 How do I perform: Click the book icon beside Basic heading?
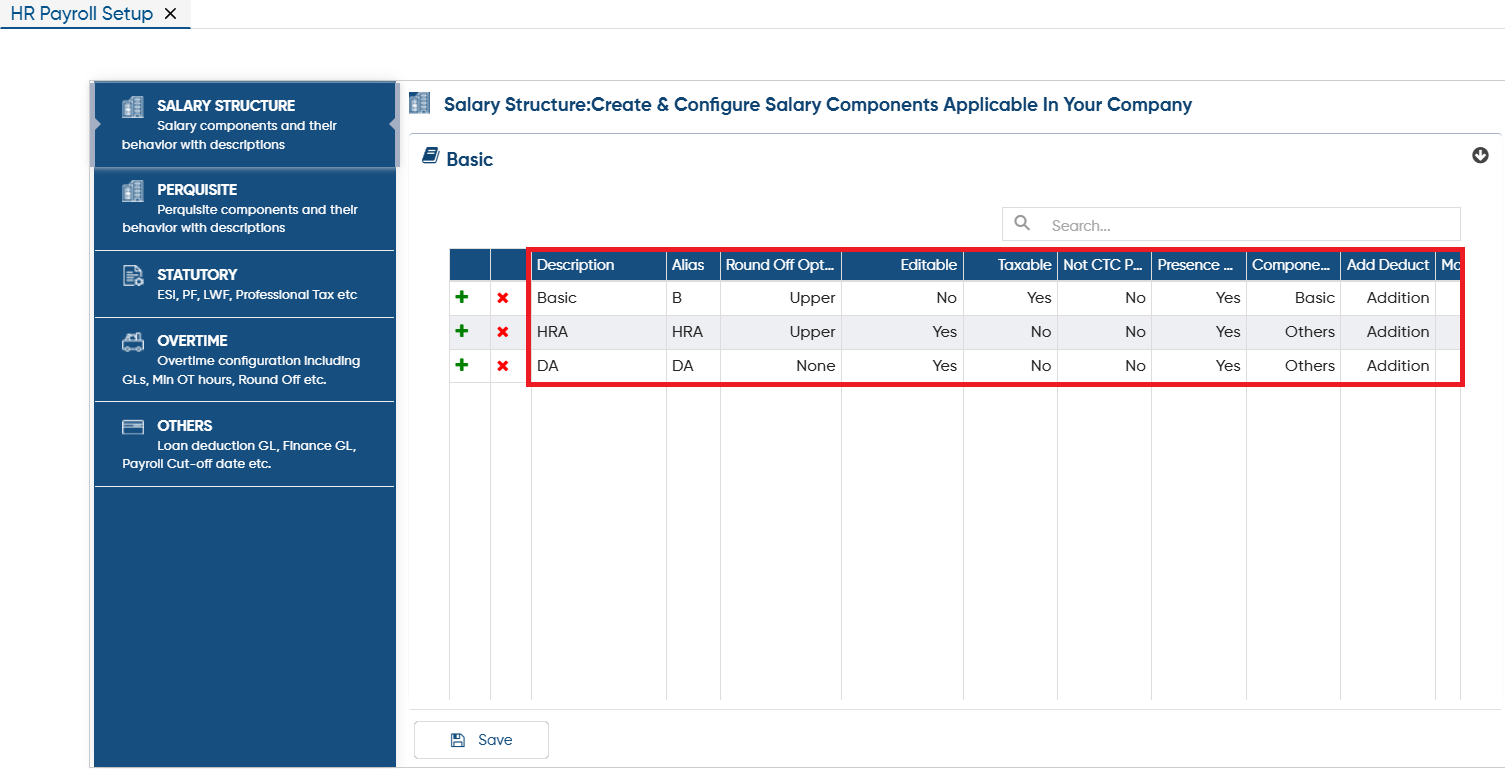tap(430, 156)
